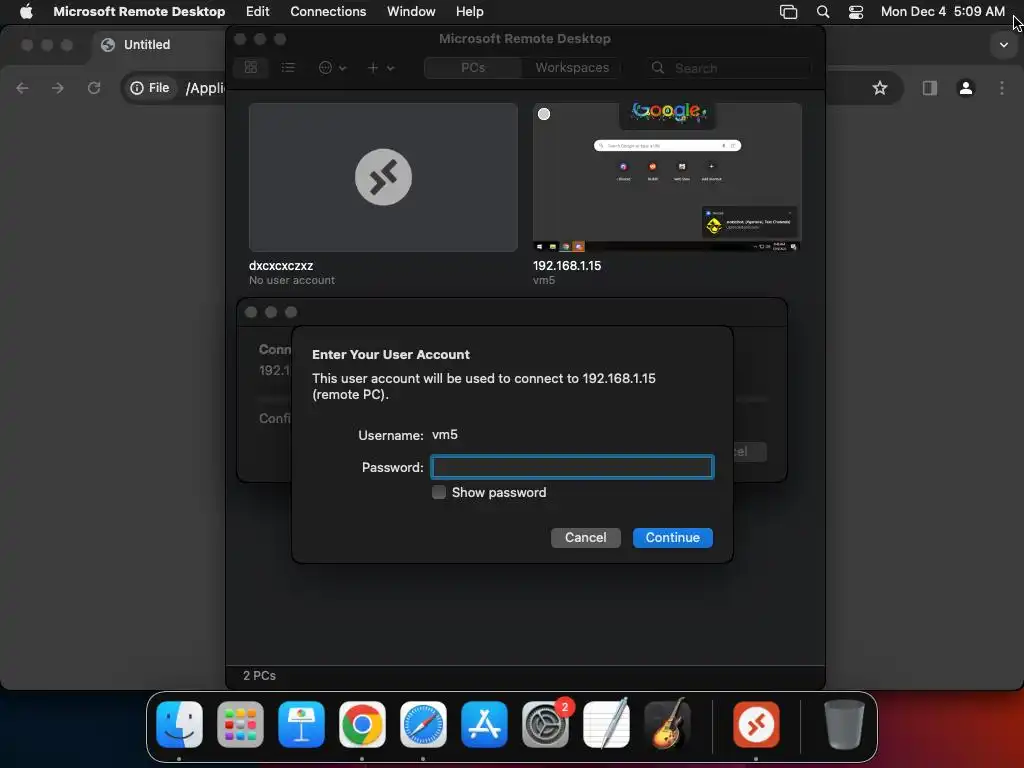1024x768 pixels.
Task: Open App Store from the Dock
Action: point(484,724)
